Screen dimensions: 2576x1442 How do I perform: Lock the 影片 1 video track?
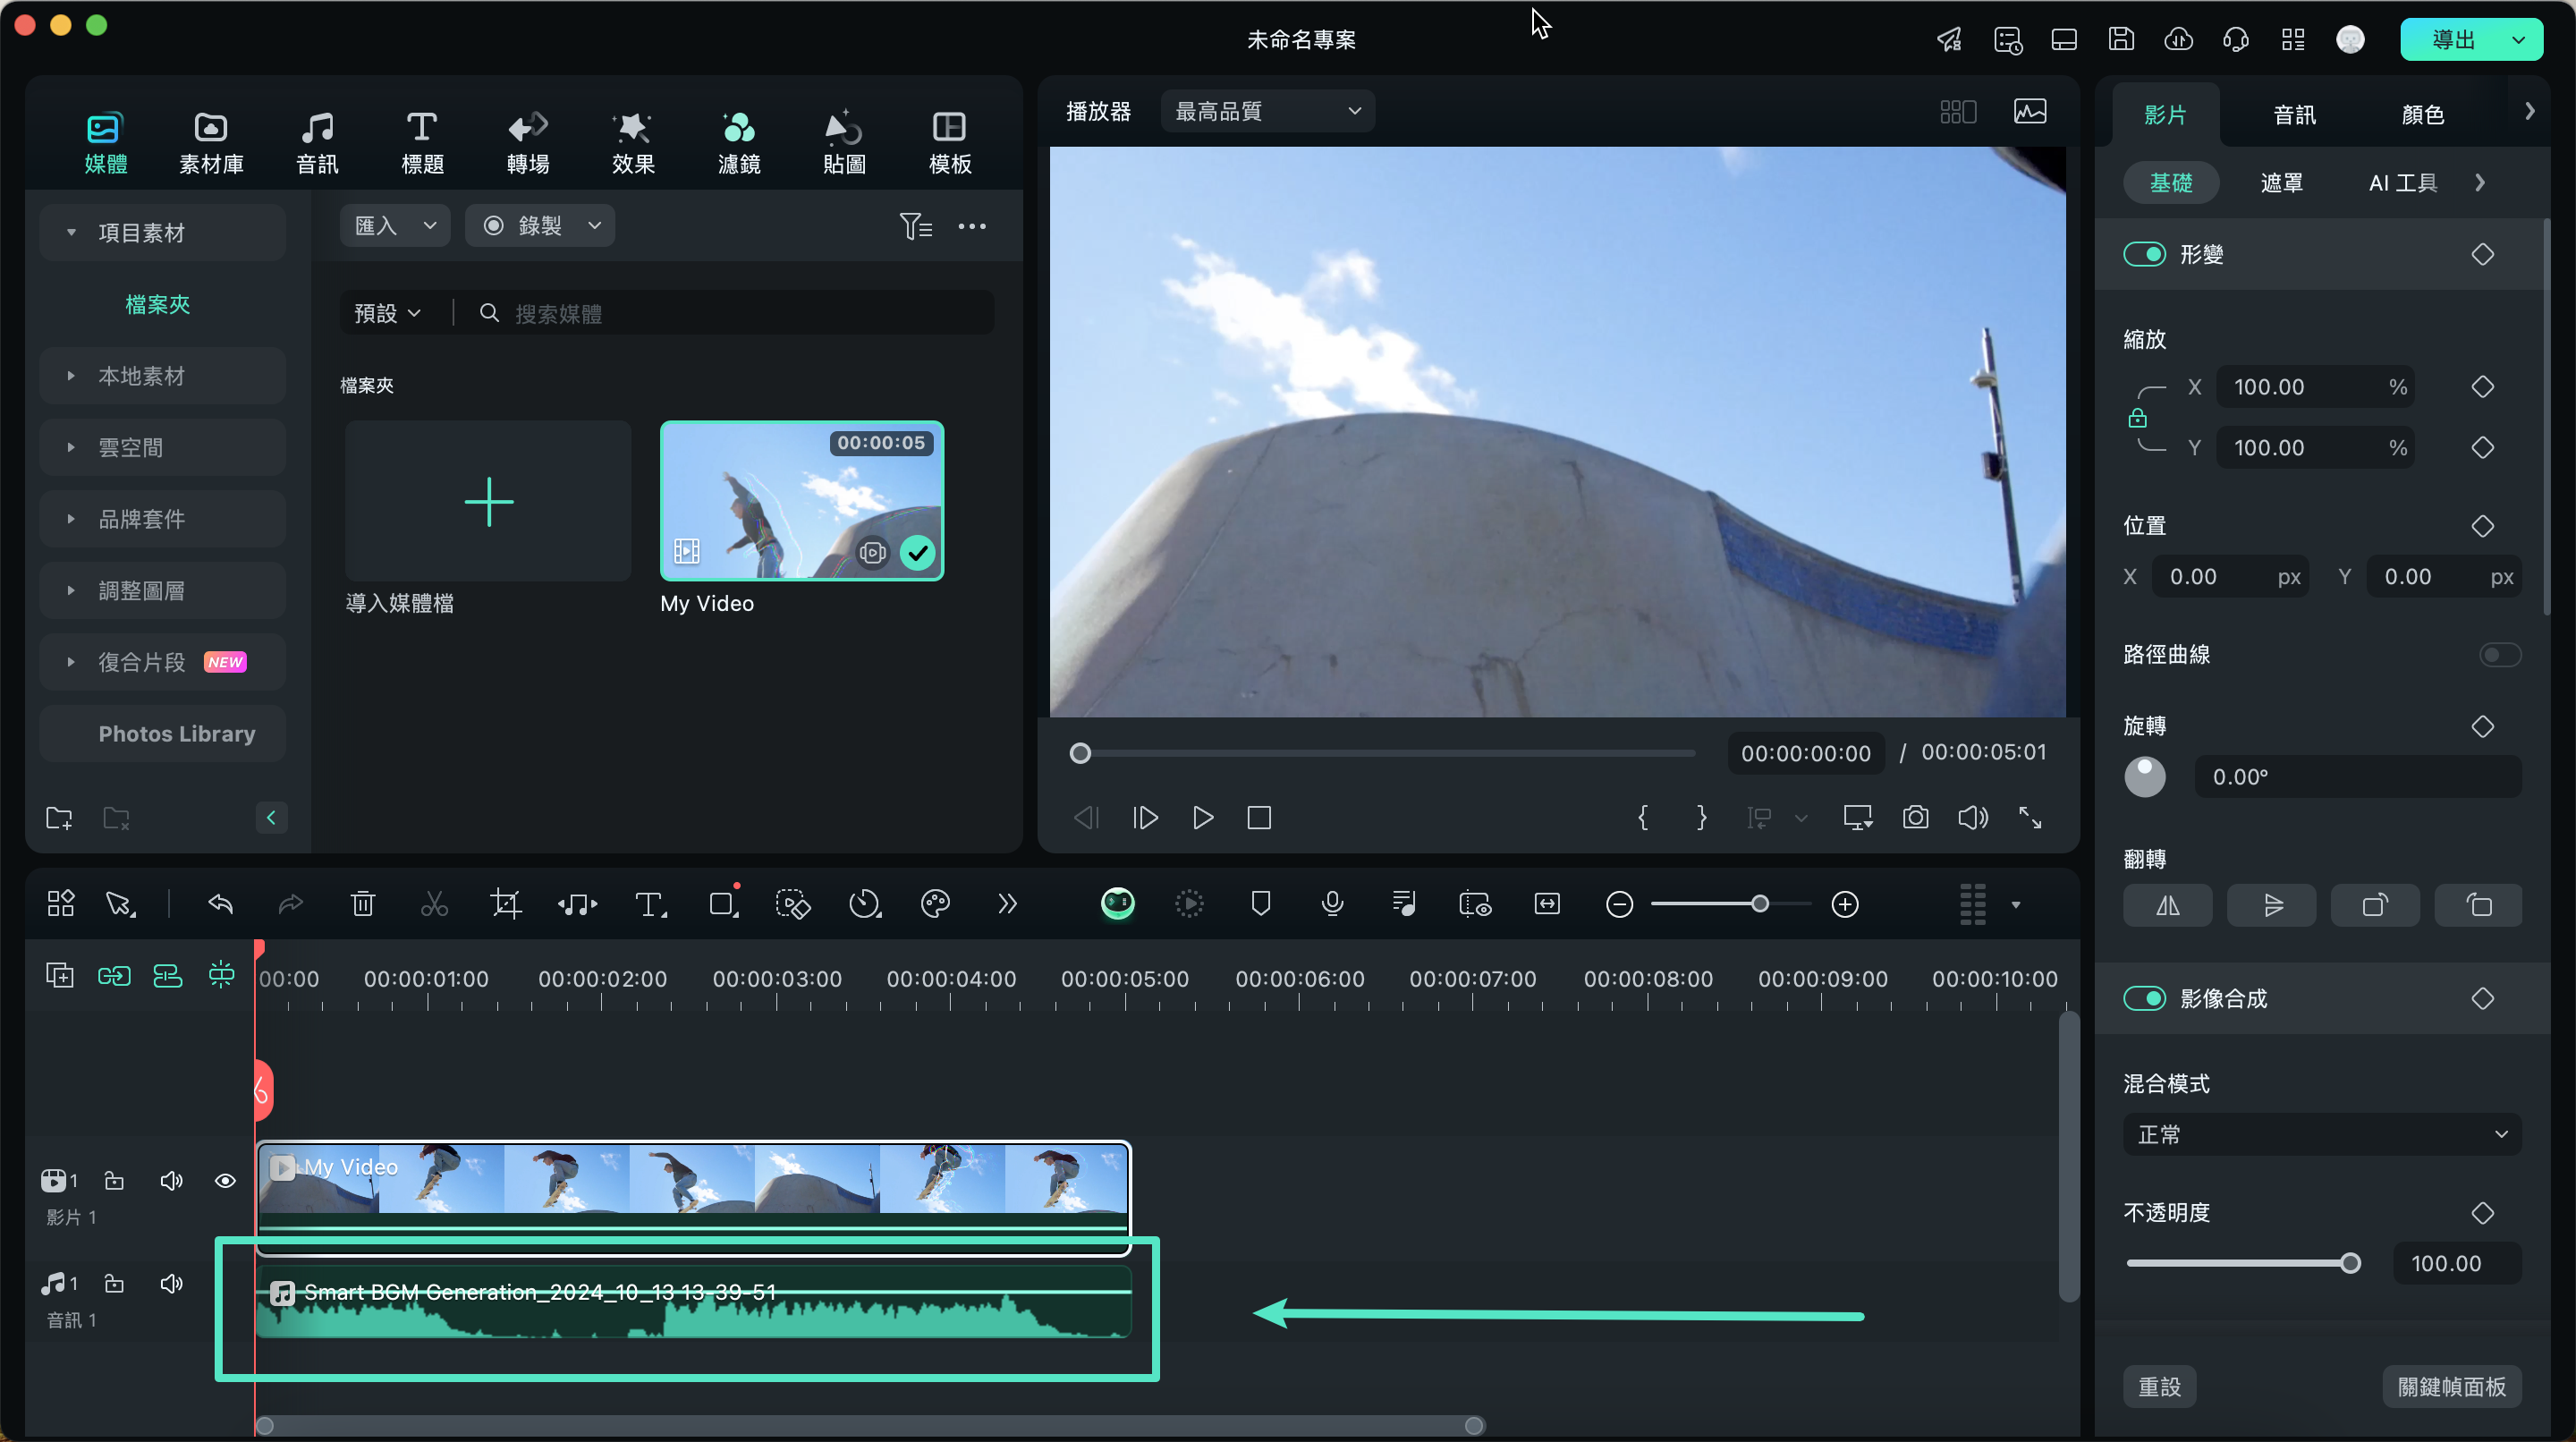coord(114,1181)
